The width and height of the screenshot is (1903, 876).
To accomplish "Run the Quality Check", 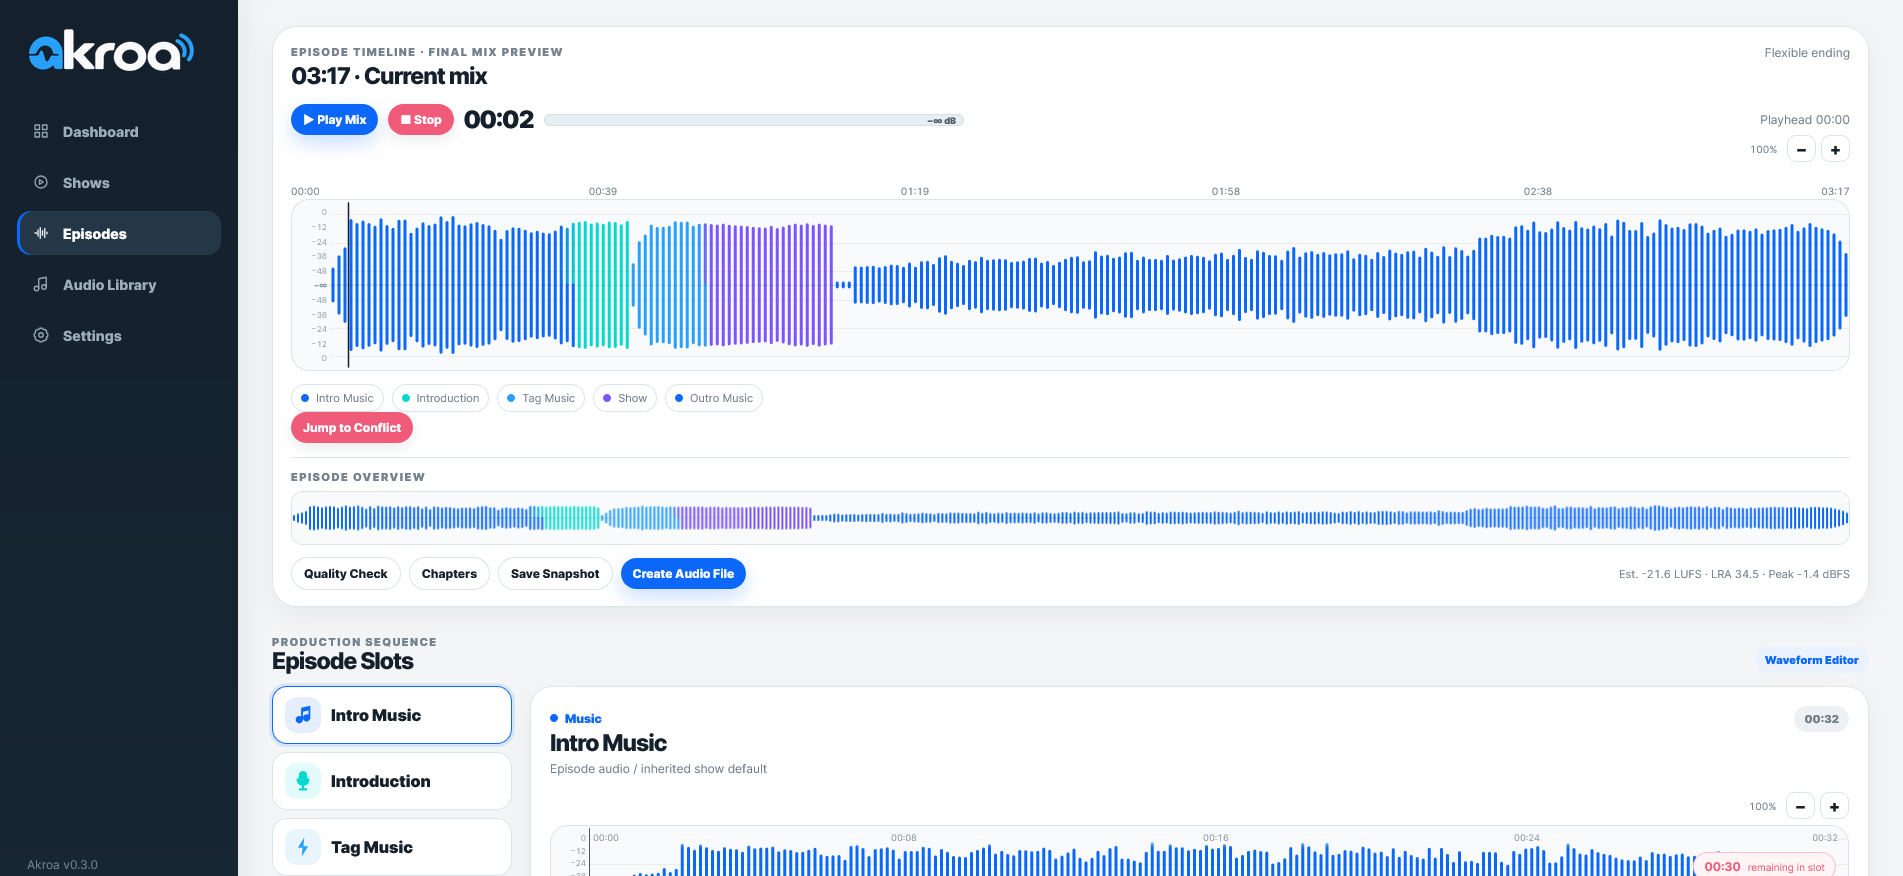I will click(346, 574).
